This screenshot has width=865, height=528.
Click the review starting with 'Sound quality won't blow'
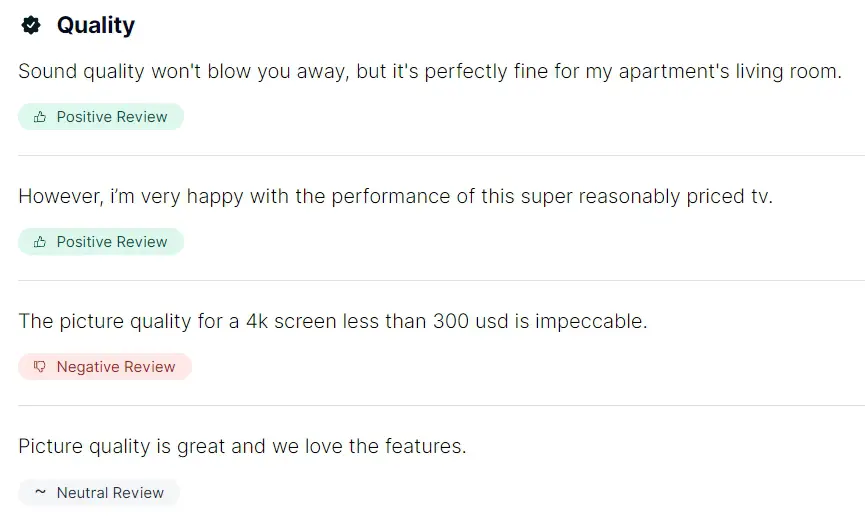tap(430, 72)
